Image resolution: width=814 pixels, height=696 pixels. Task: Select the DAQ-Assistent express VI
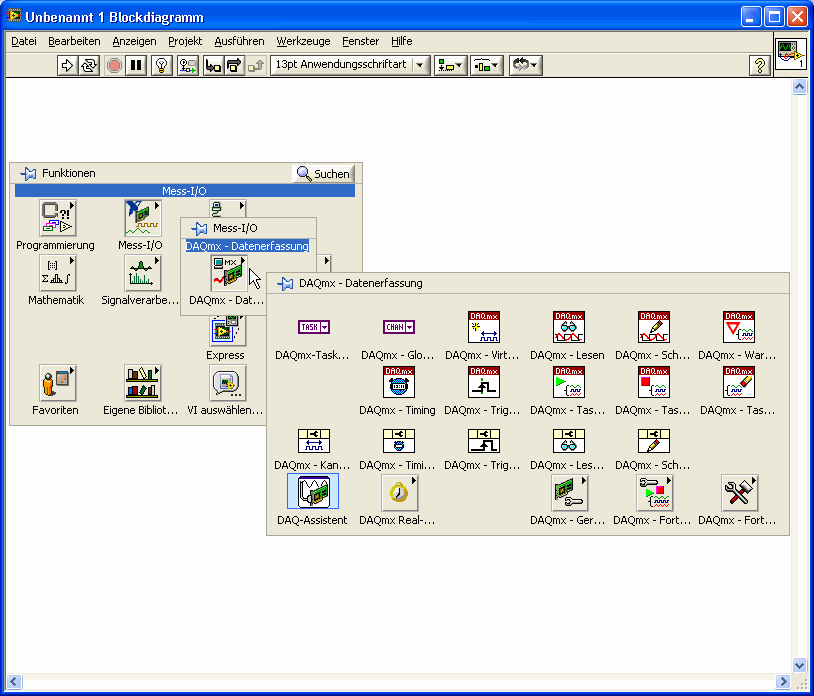pos(312,493)
